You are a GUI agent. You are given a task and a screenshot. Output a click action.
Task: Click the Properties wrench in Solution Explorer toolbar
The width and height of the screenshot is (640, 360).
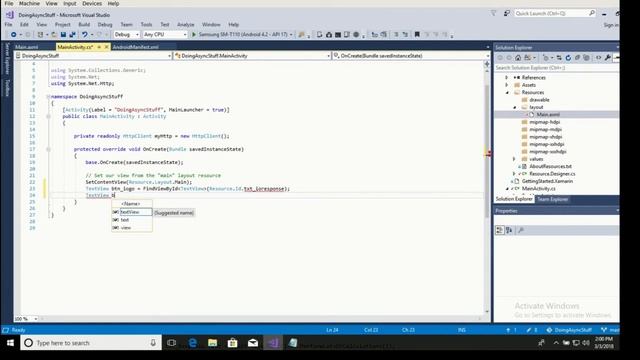point(608,58)
